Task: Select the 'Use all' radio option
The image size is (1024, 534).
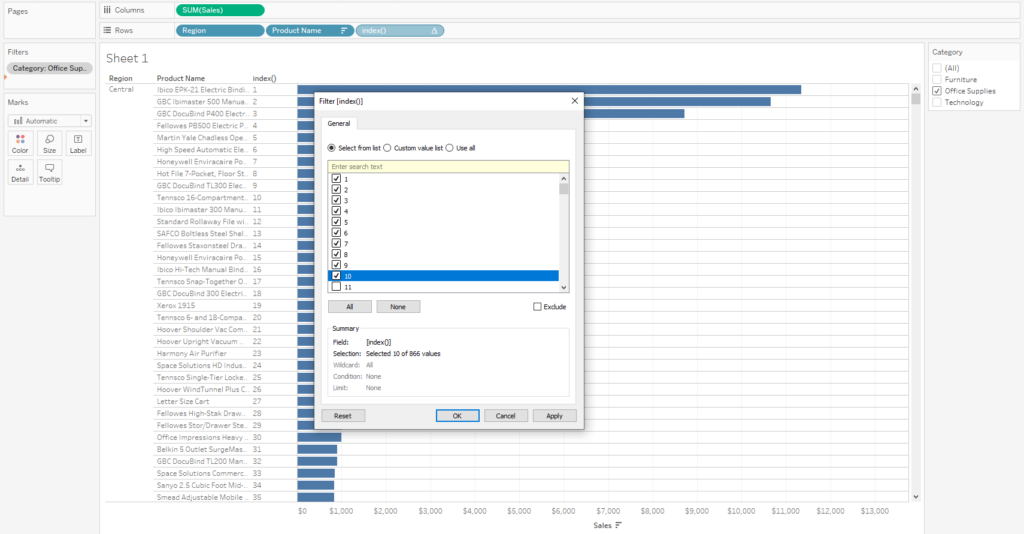Action: pos(449,148)
